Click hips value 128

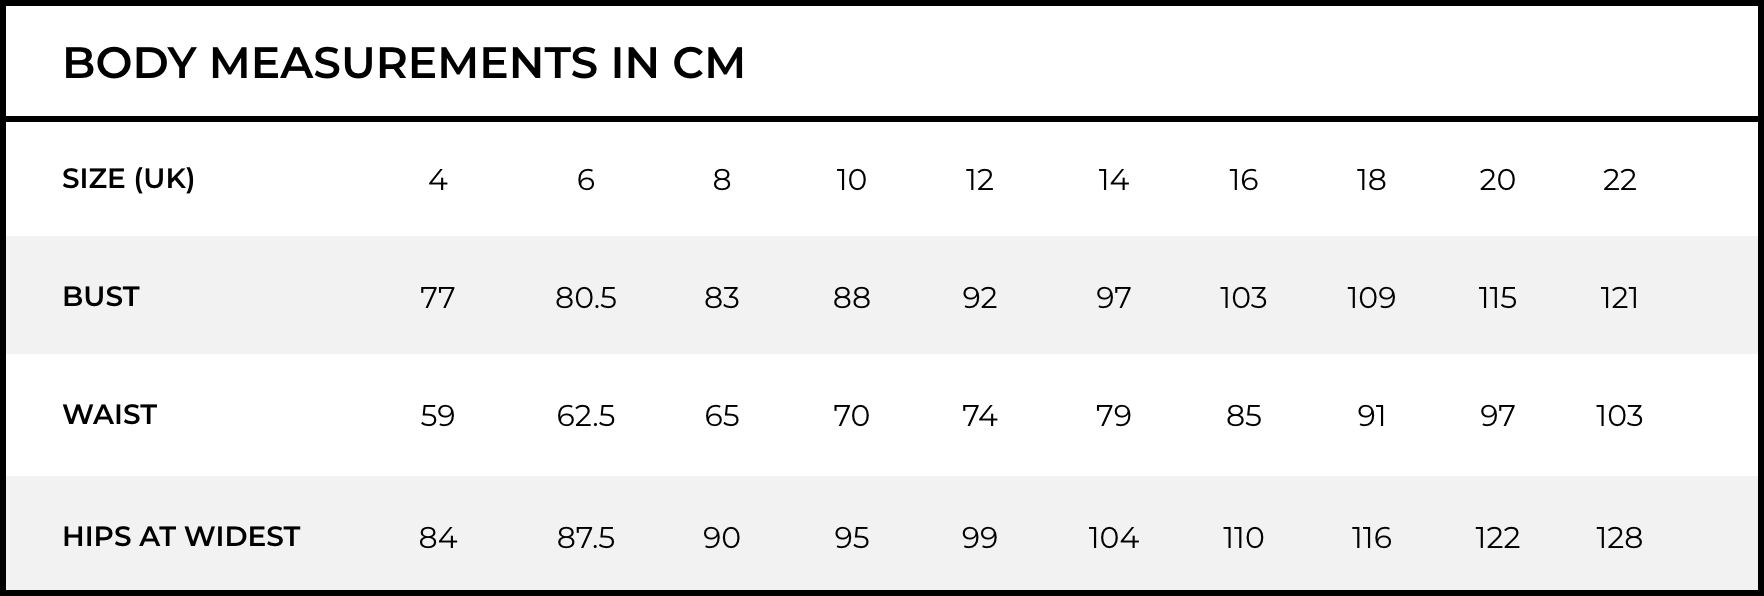(x=1620, y=538)
